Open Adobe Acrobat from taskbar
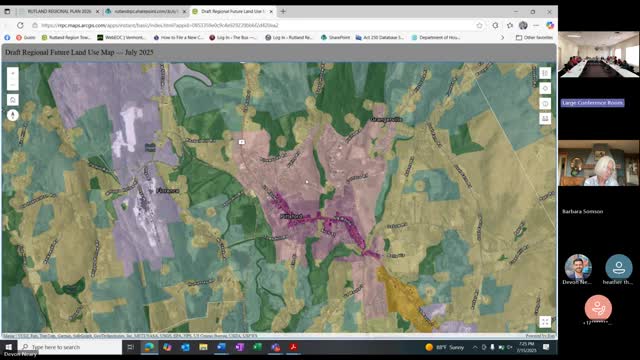The image size is (640, 360). pyautogui.click(x=293, y=347)
